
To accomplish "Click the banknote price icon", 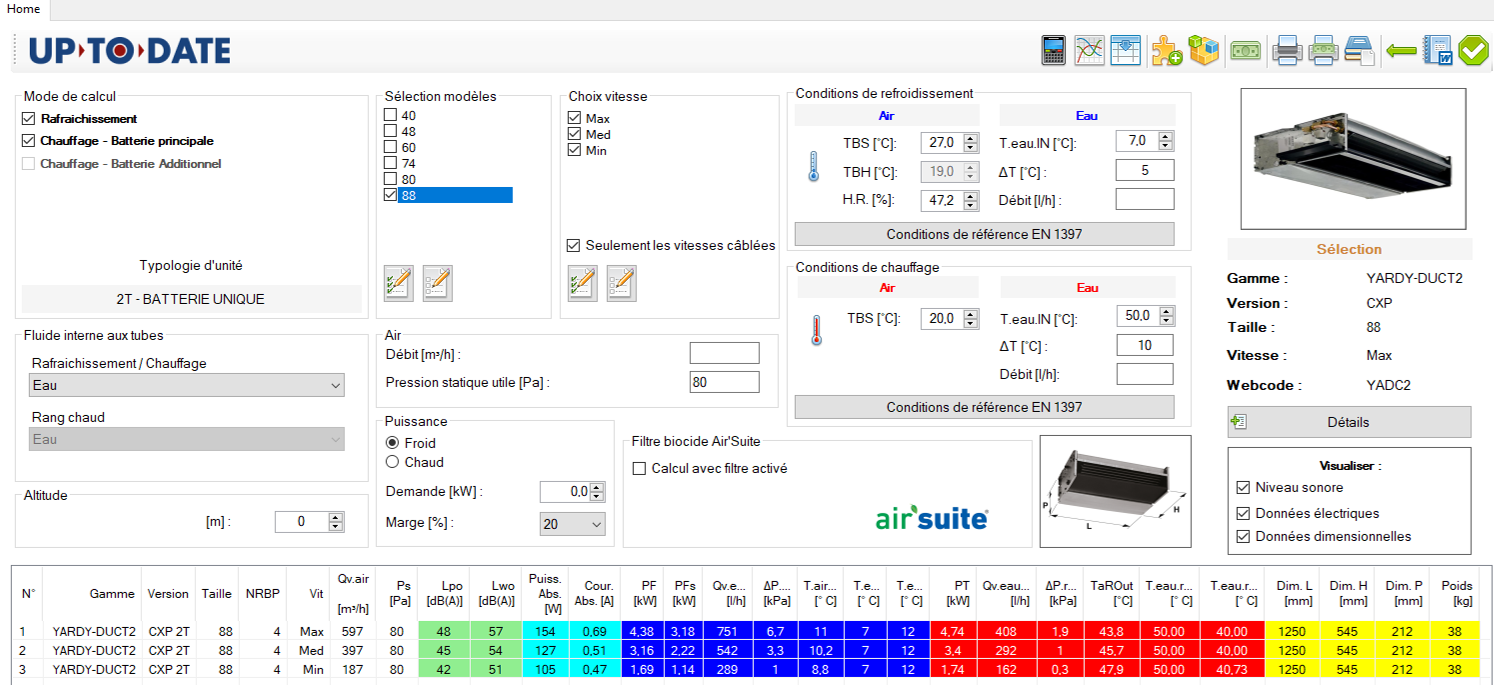I will click(1245, 50).
